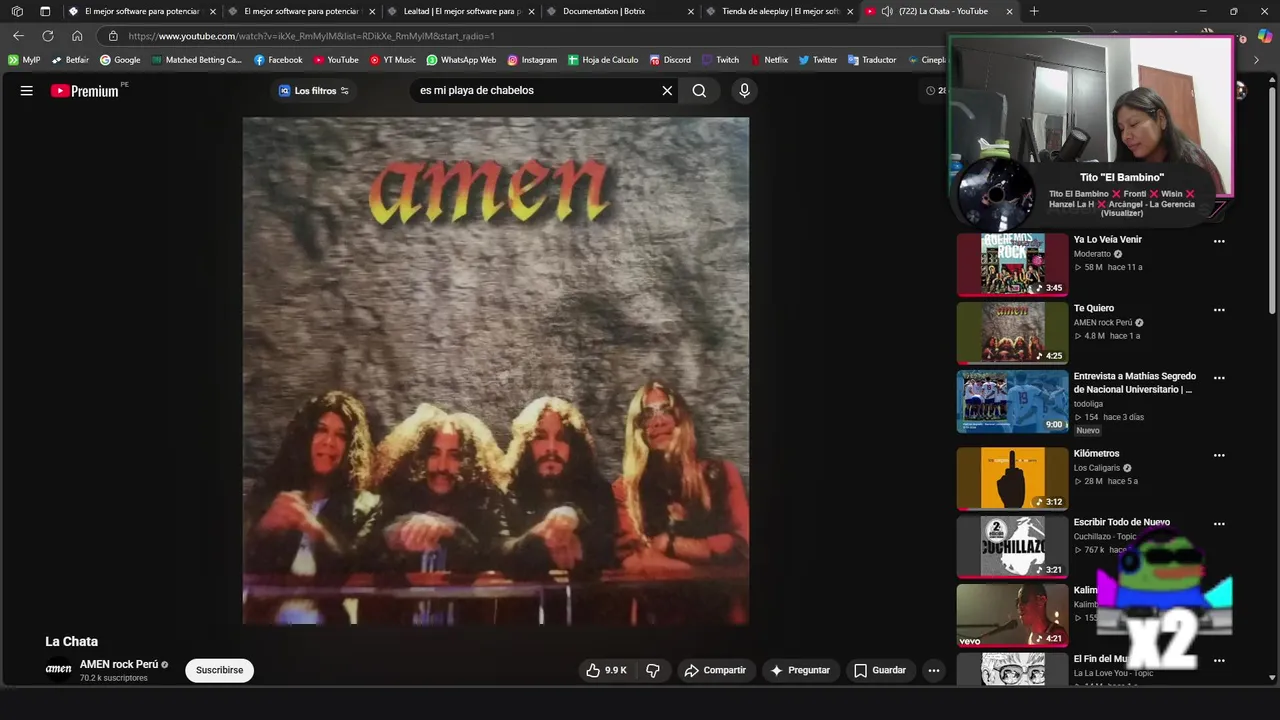Play Kilómetros by Los Caligaris thumbnail
Screen dimensions: 1280x720
[1013, 478]
